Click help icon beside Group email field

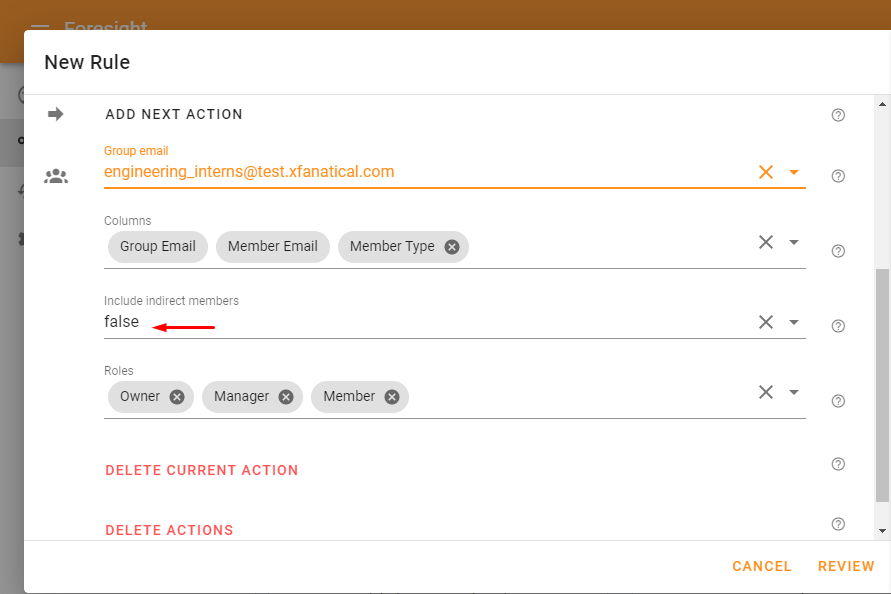pyautogui.click(x=838, y=176)
